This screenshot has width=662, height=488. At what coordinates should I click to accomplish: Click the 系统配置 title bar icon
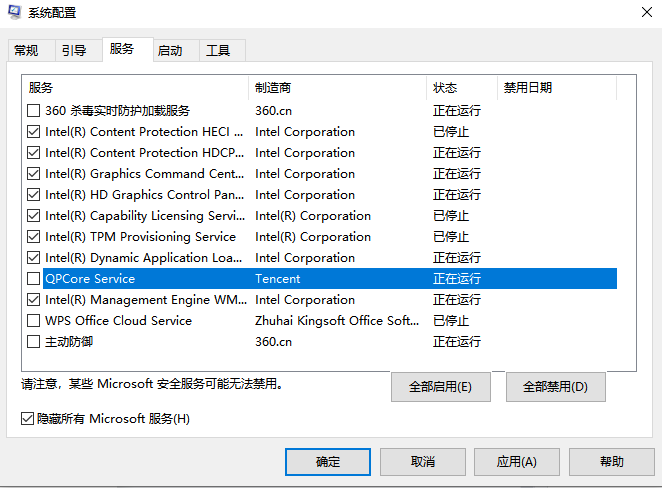click(x=15, y=13)
